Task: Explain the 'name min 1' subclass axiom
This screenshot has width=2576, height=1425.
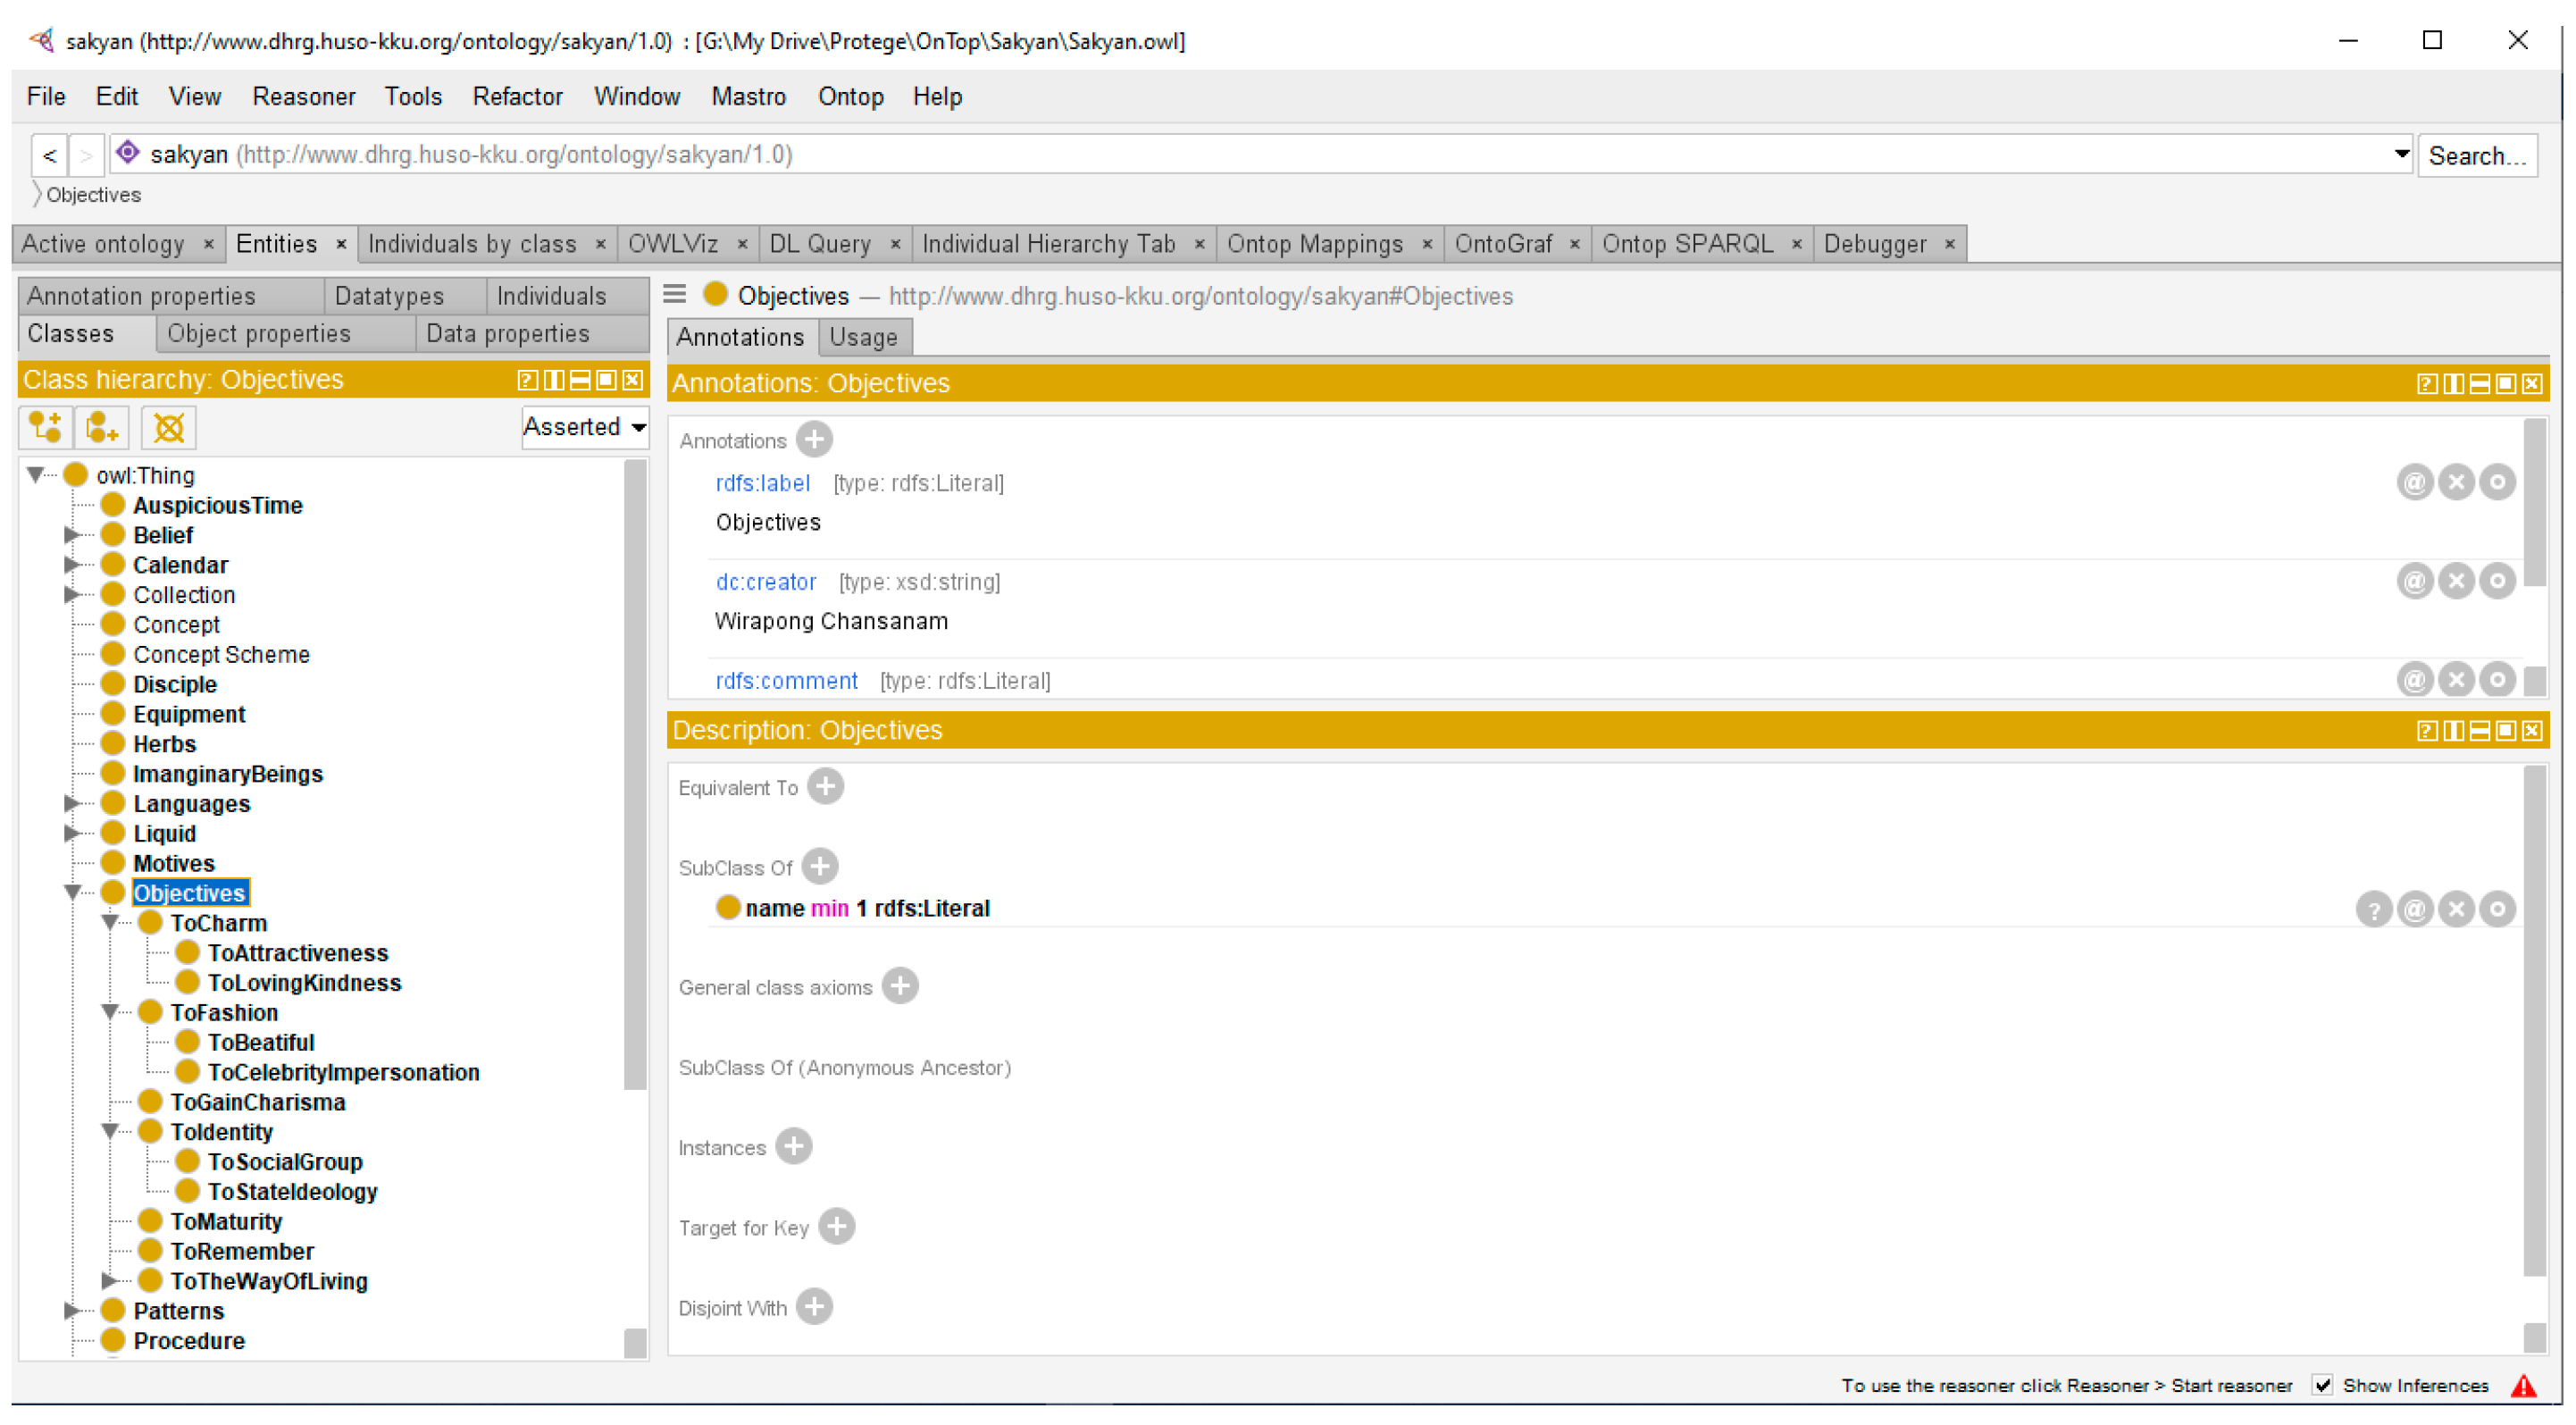Action: [x=2373, y=909]
